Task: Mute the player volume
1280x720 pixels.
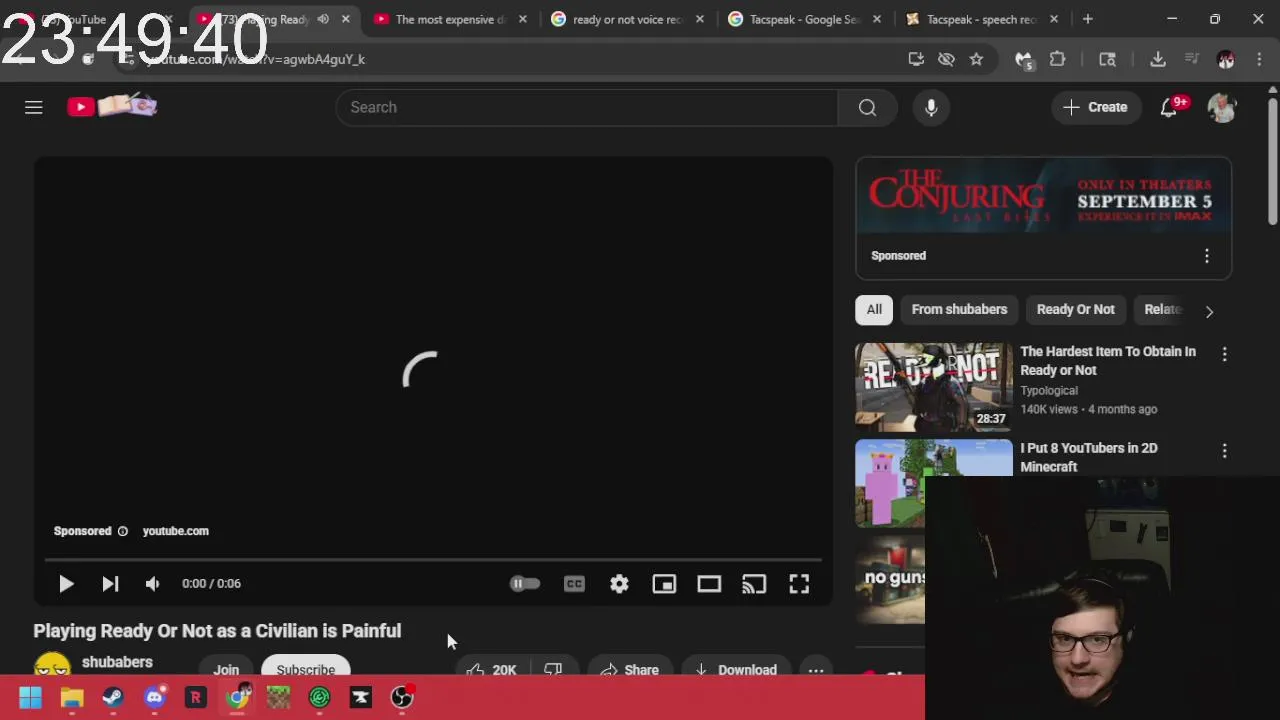Action: point(152,584)
